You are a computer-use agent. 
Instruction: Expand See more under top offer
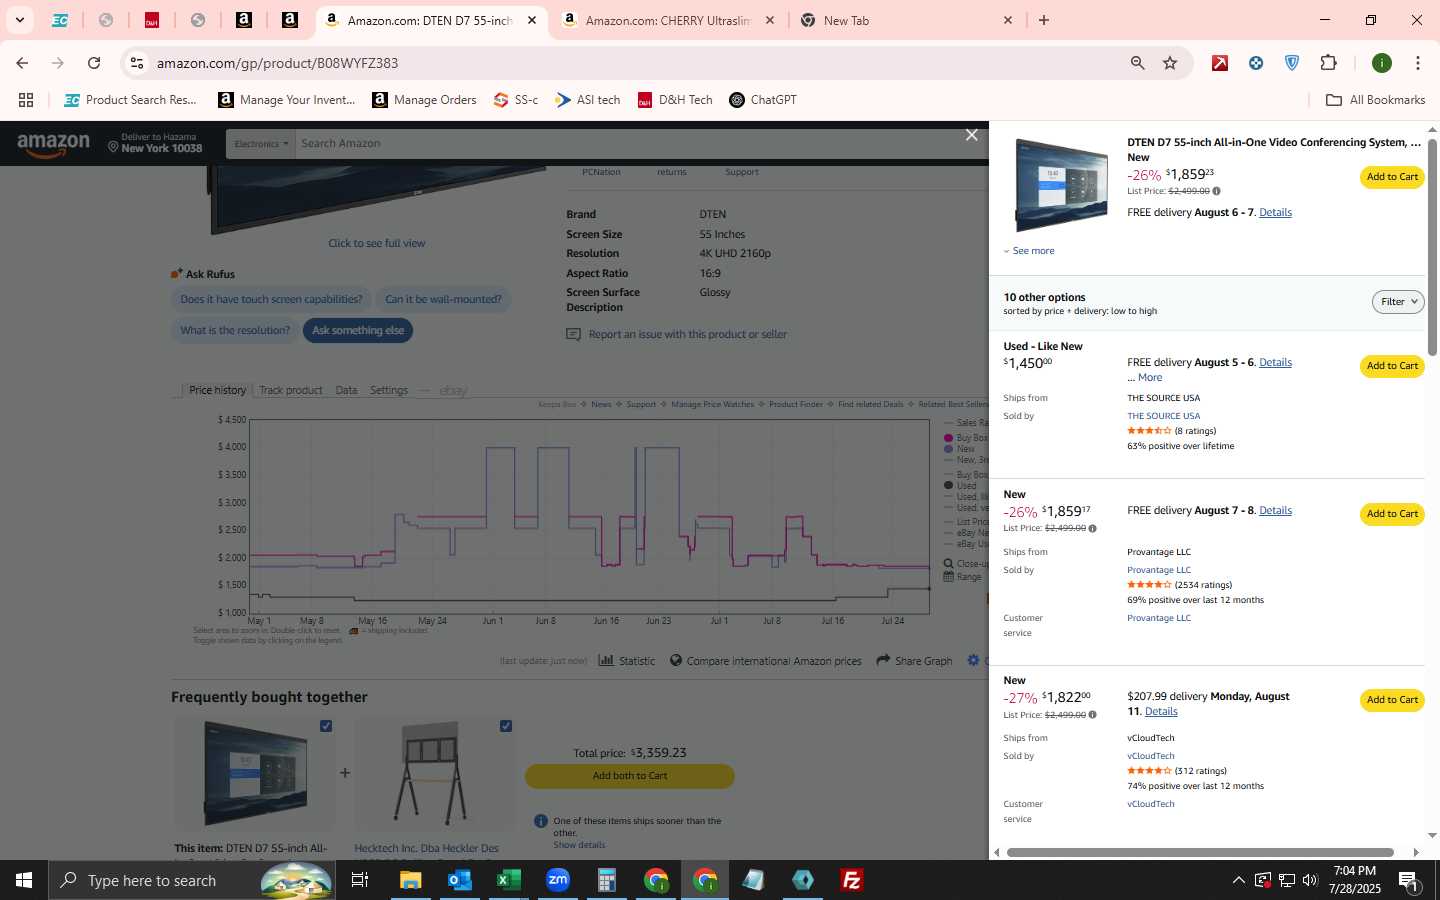click(x=1029, y=251)
